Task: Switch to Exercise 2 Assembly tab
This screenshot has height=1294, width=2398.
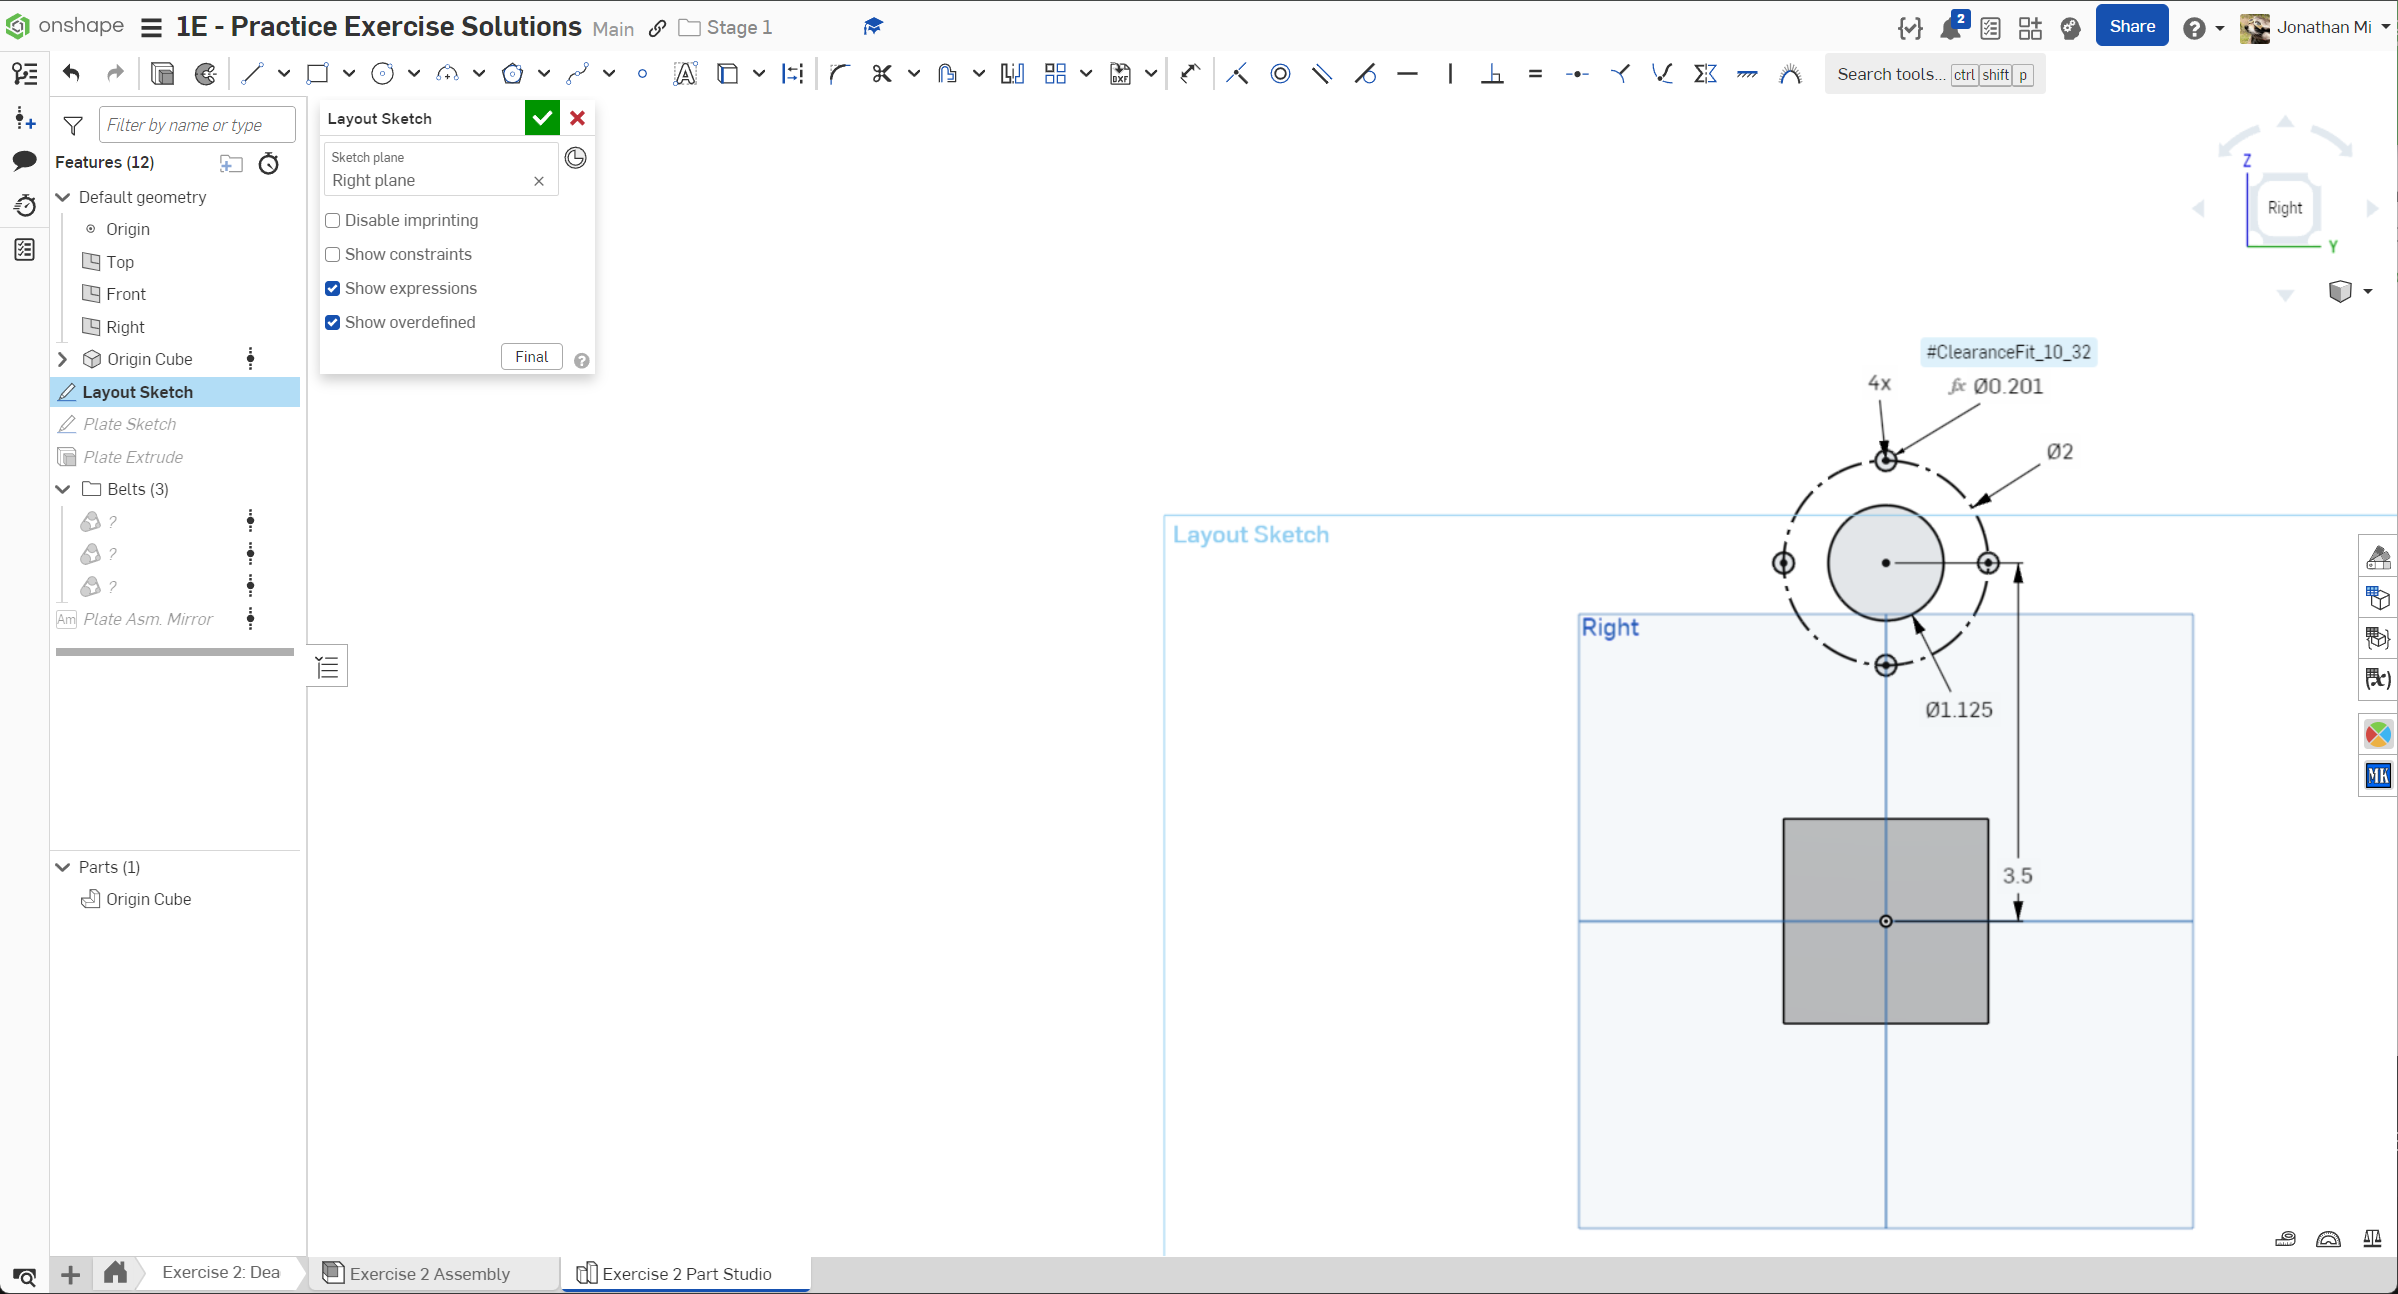Action: pyautogui.click(x=429, y=1273)
